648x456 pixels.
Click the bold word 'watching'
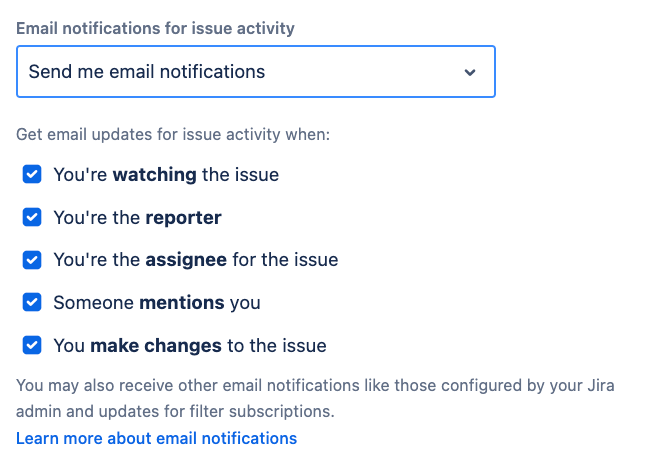[x=154, y=175]
